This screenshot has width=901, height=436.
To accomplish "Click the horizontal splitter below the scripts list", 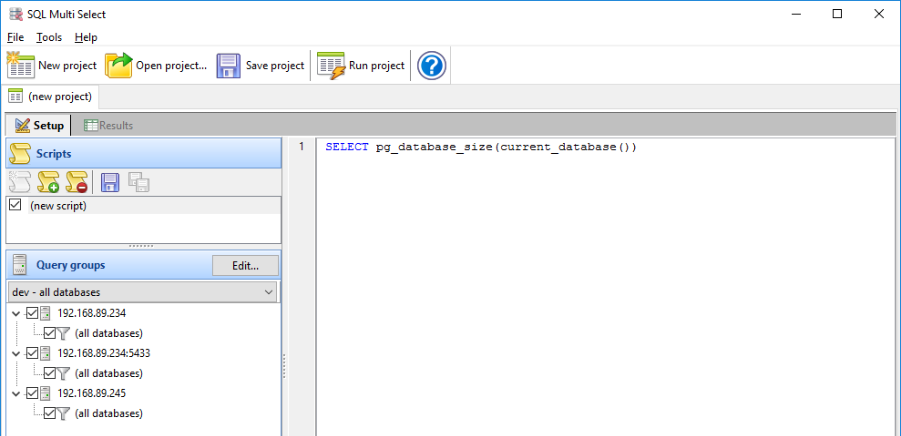I will coord(142,245).
